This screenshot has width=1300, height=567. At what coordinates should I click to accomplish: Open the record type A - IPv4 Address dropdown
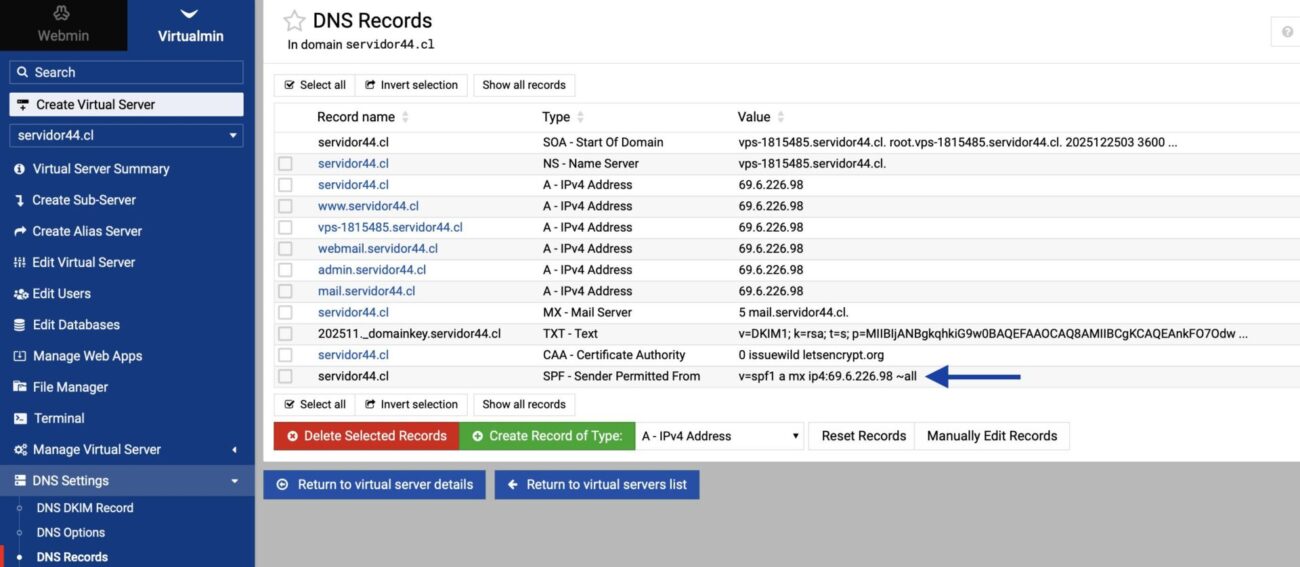pos(720,436)
